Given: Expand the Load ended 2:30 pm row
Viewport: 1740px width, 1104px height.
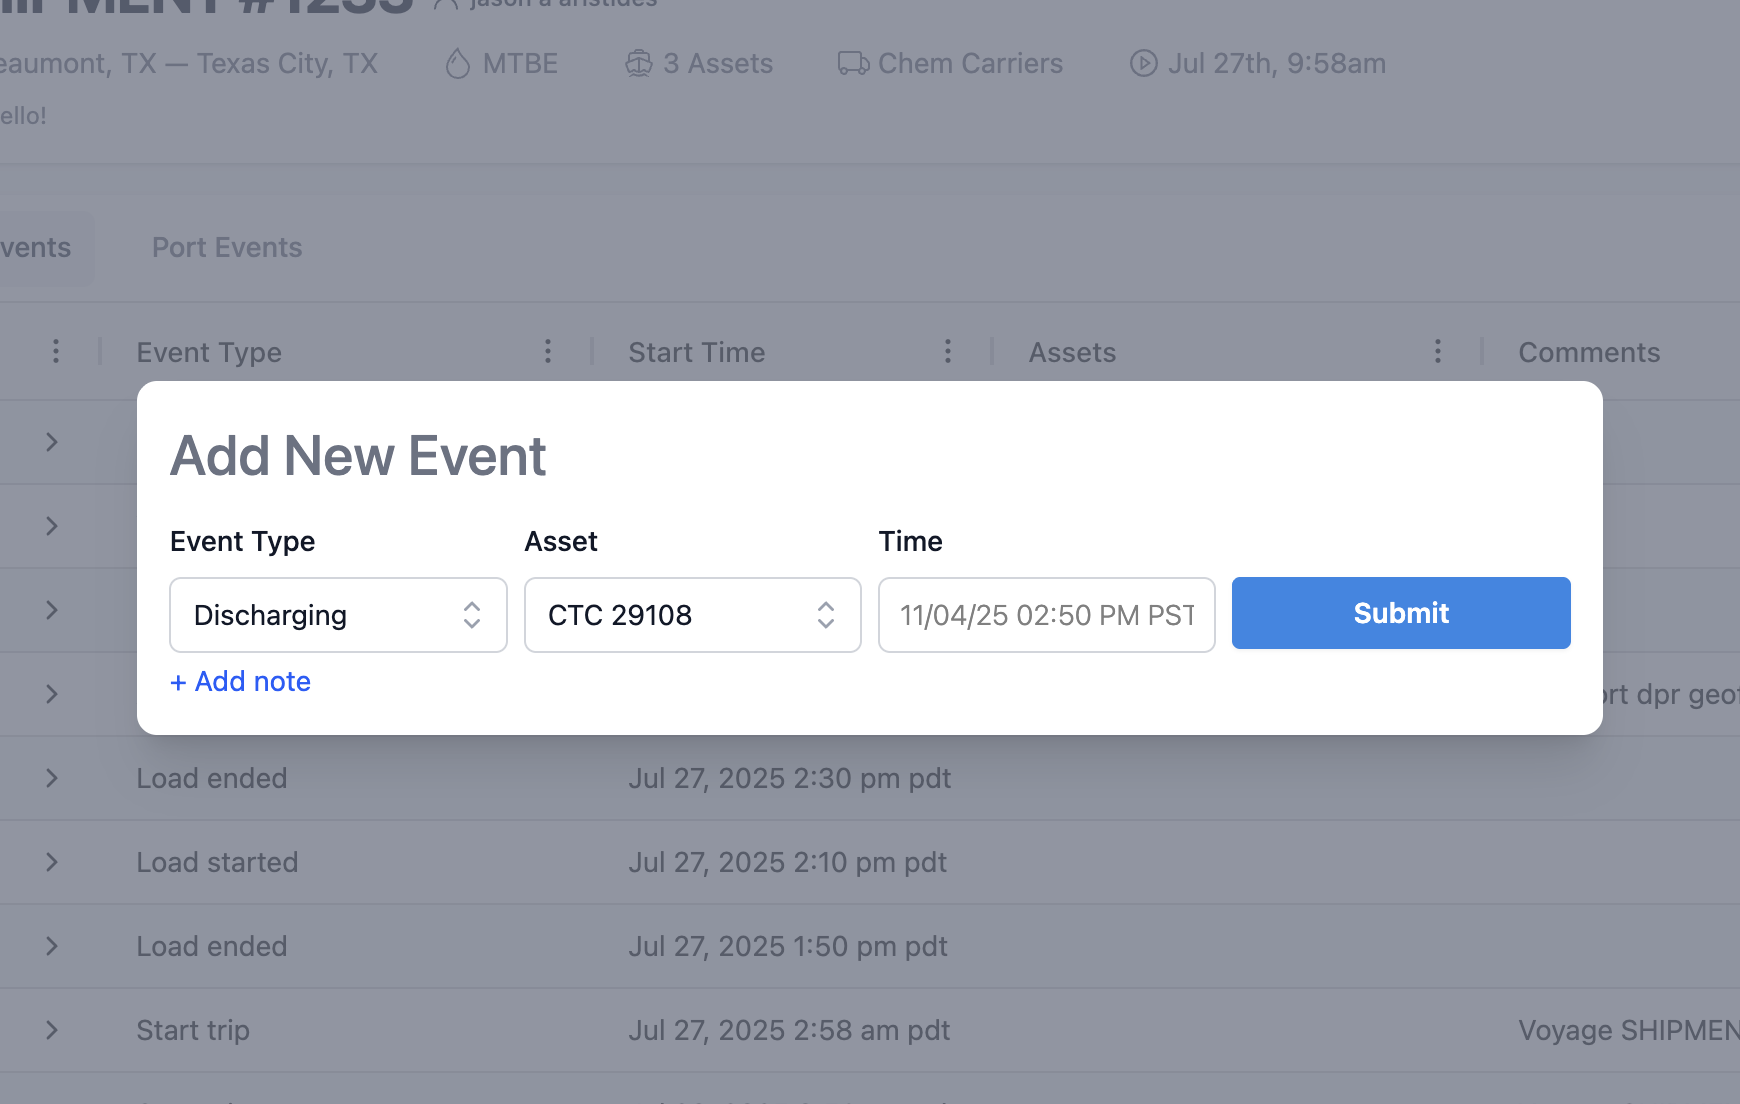Looking at the screenshot, I should click(52, 778).
